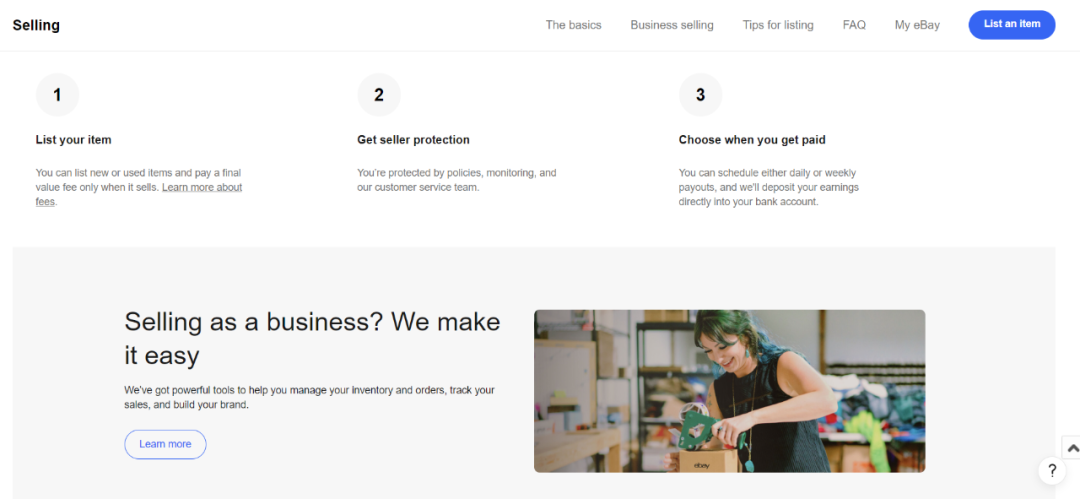Go to Business selling section

coord(672,25)
